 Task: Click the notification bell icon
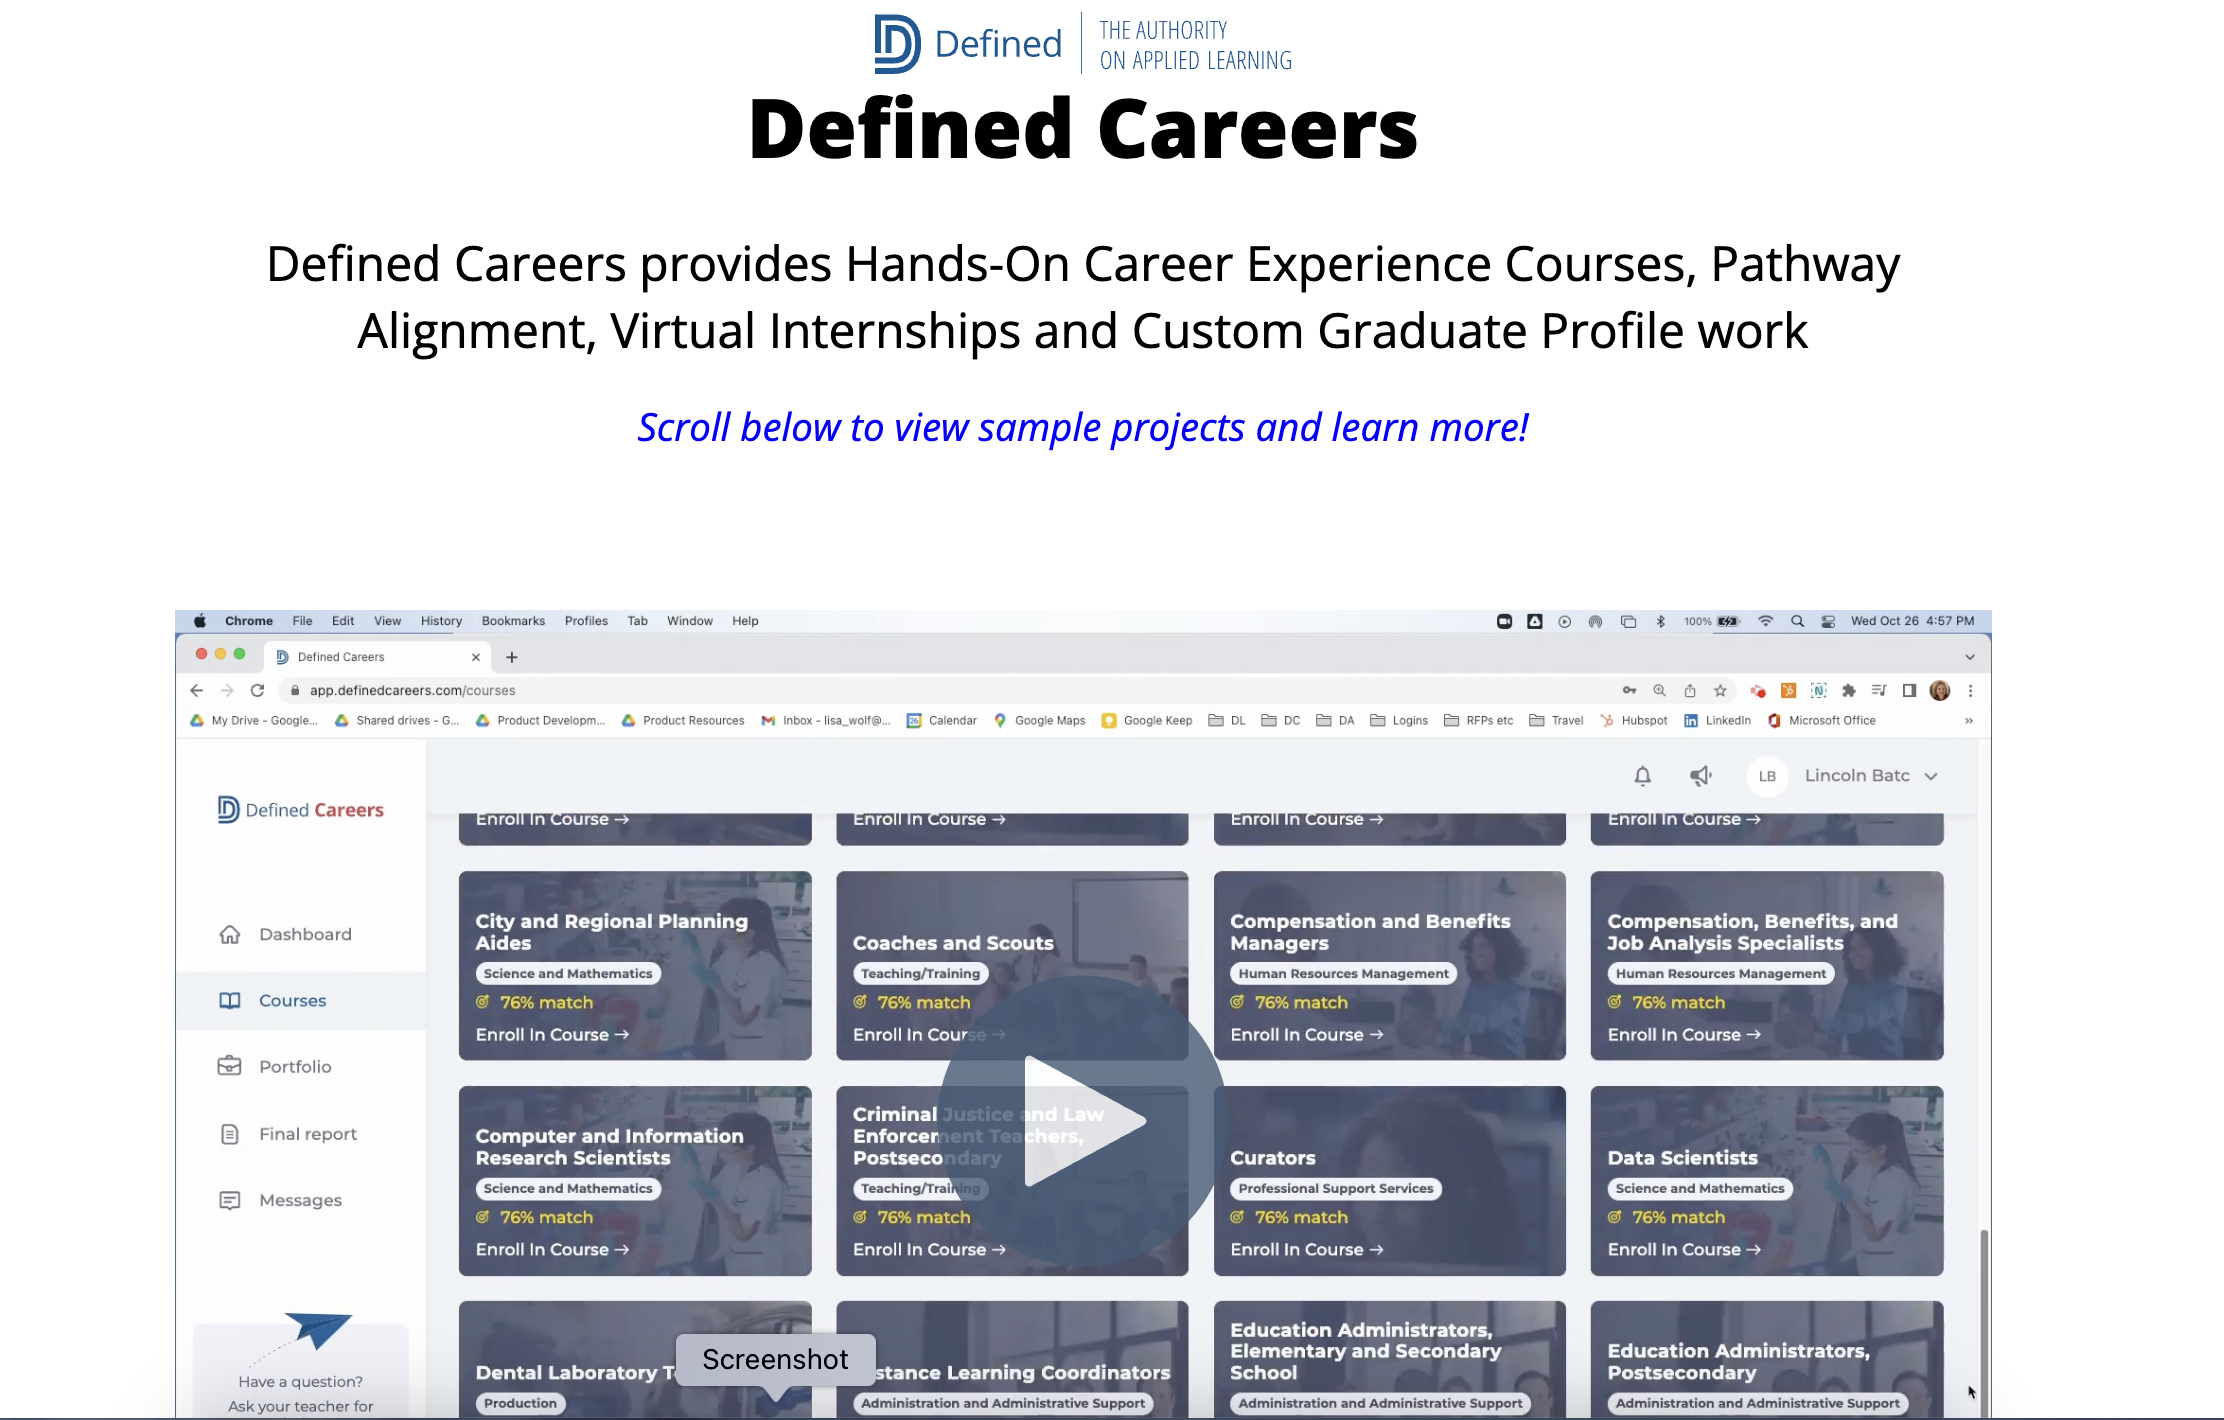1643,776
